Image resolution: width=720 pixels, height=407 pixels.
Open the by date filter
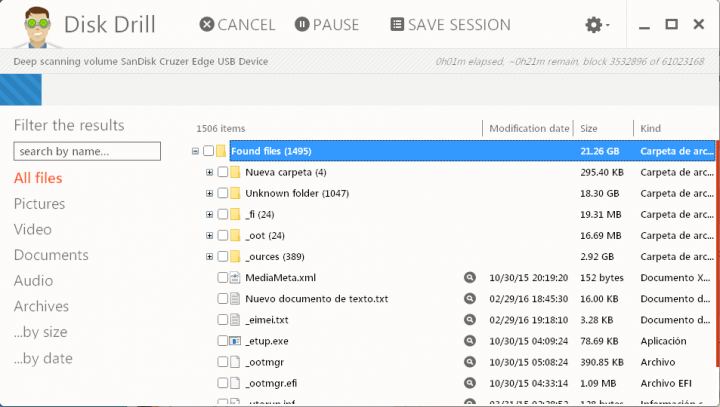click(x=43, y=358)
